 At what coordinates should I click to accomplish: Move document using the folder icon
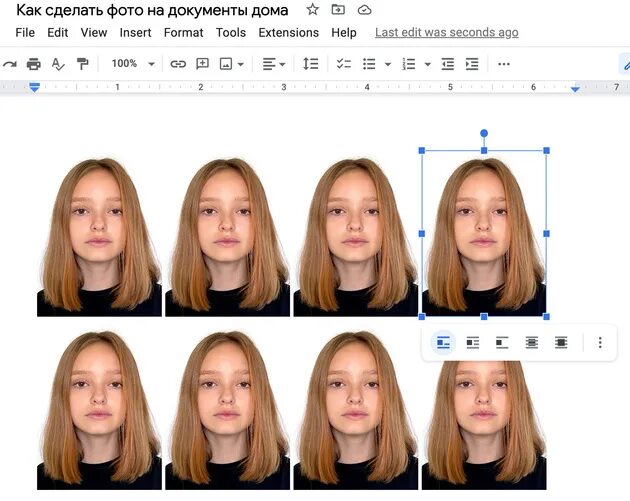338,10
